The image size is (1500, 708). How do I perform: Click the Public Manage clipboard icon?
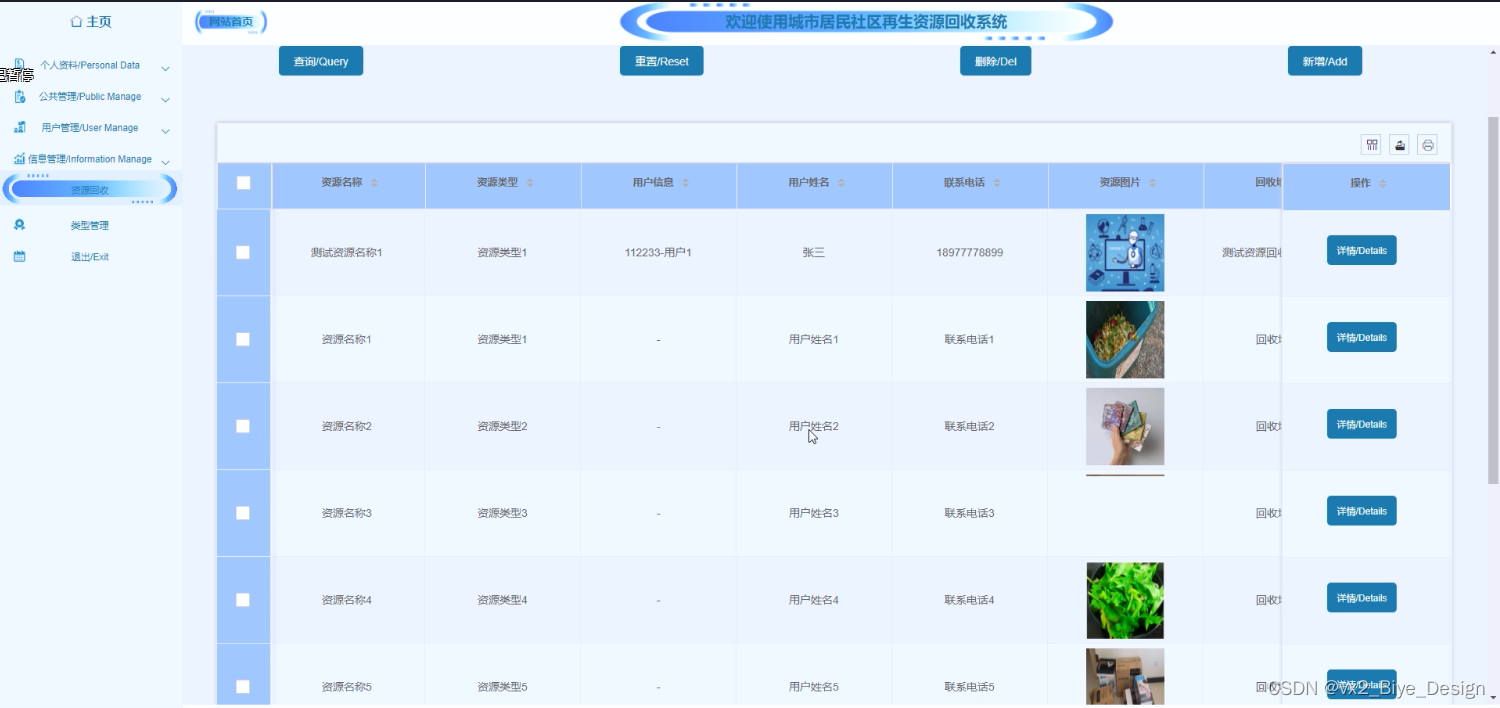point(19,97)
